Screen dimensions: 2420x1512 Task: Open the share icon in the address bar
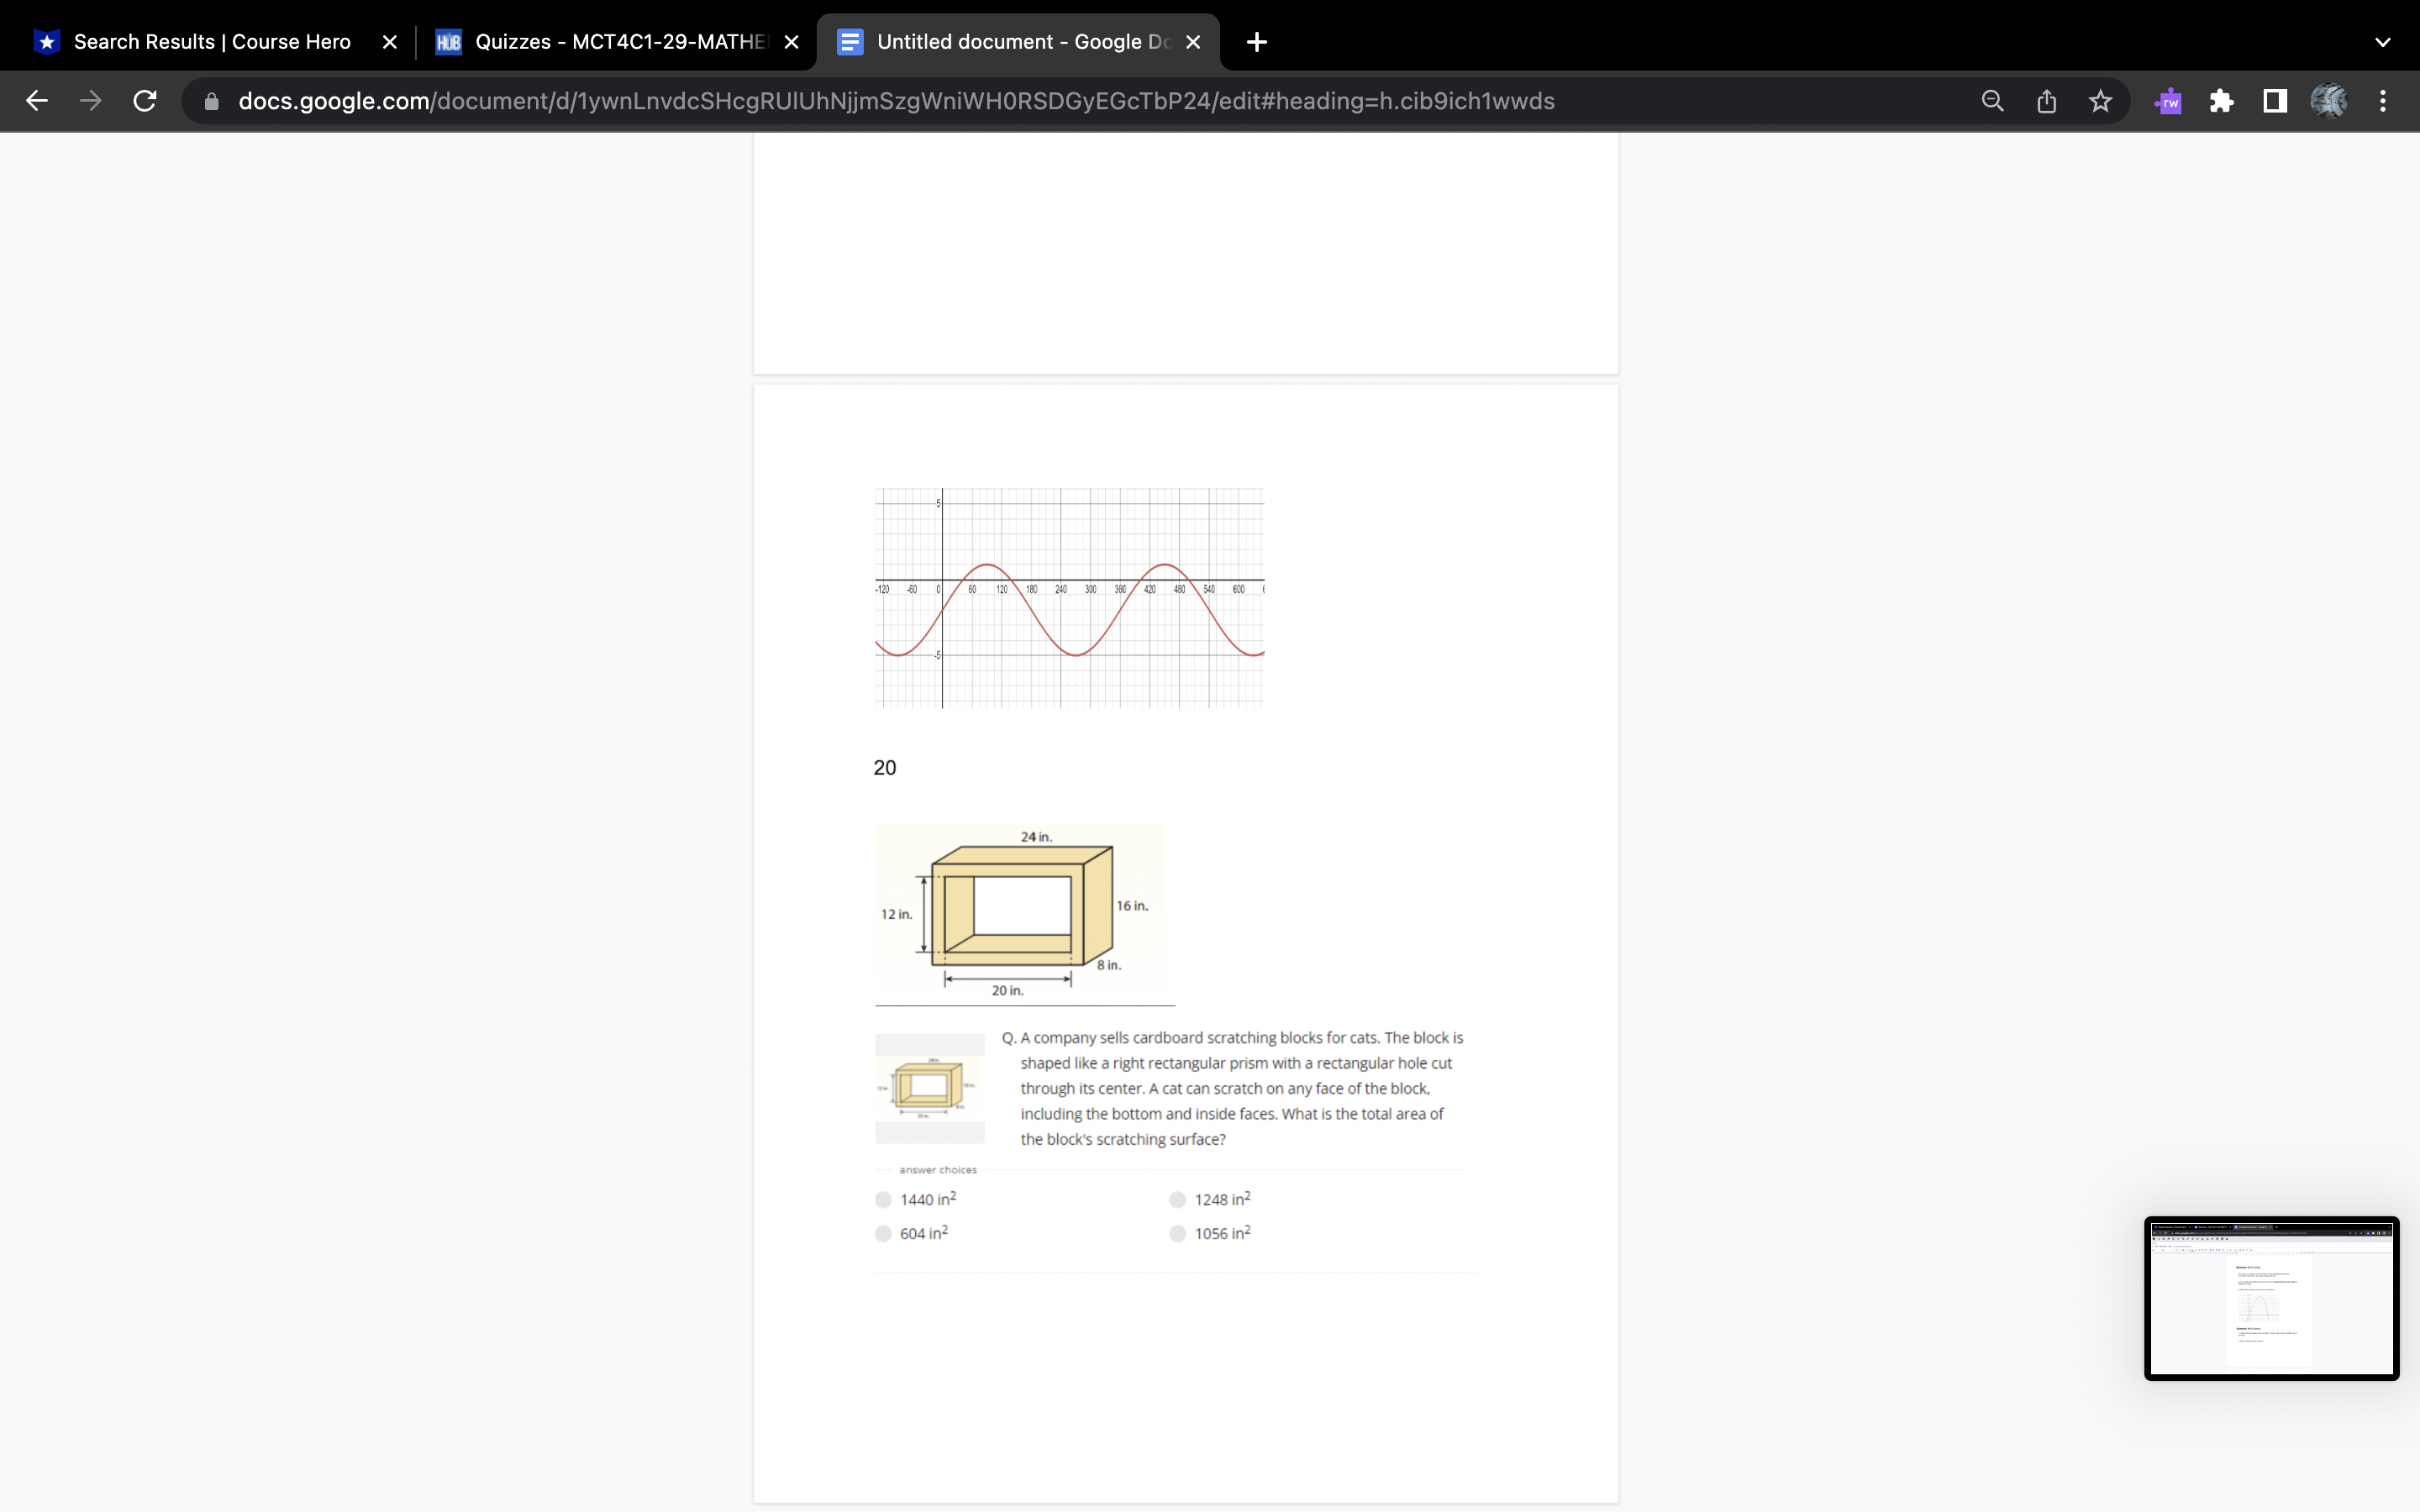[x=2046, y=100]
